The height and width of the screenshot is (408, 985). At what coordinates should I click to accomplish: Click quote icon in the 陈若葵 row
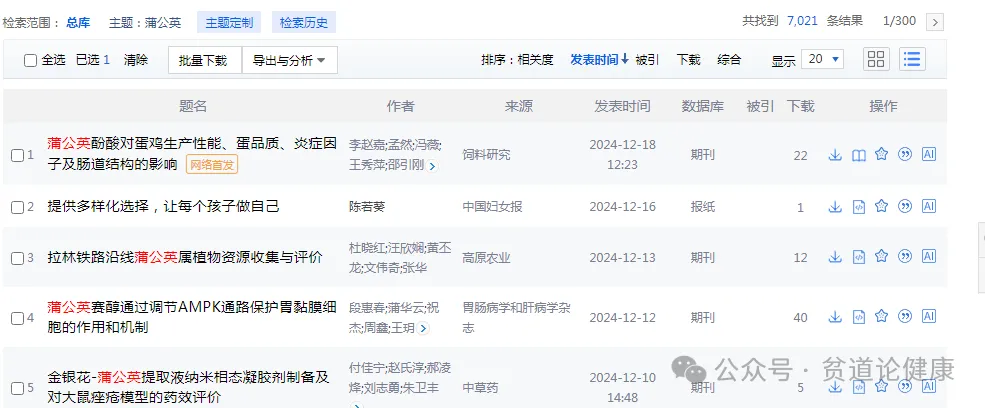[905, 206]
